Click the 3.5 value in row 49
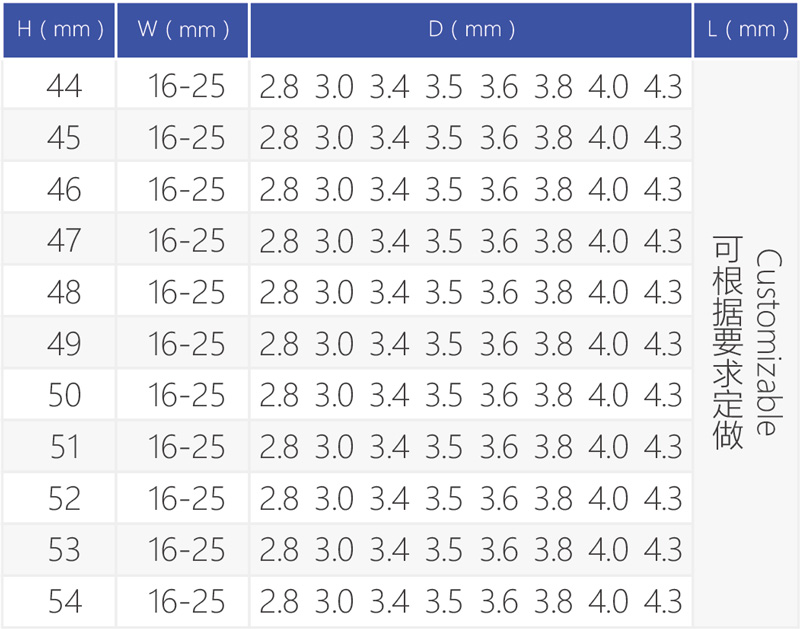 pos(443,344)
